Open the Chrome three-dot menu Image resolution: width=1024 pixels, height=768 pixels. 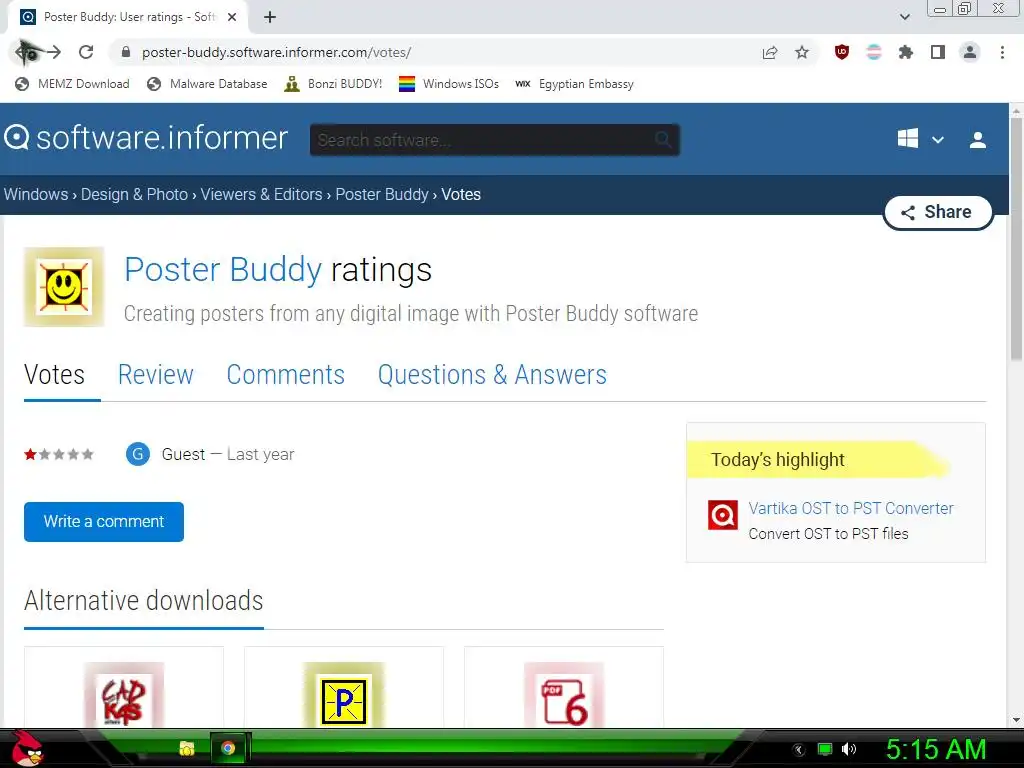(x=1002, y=52)
